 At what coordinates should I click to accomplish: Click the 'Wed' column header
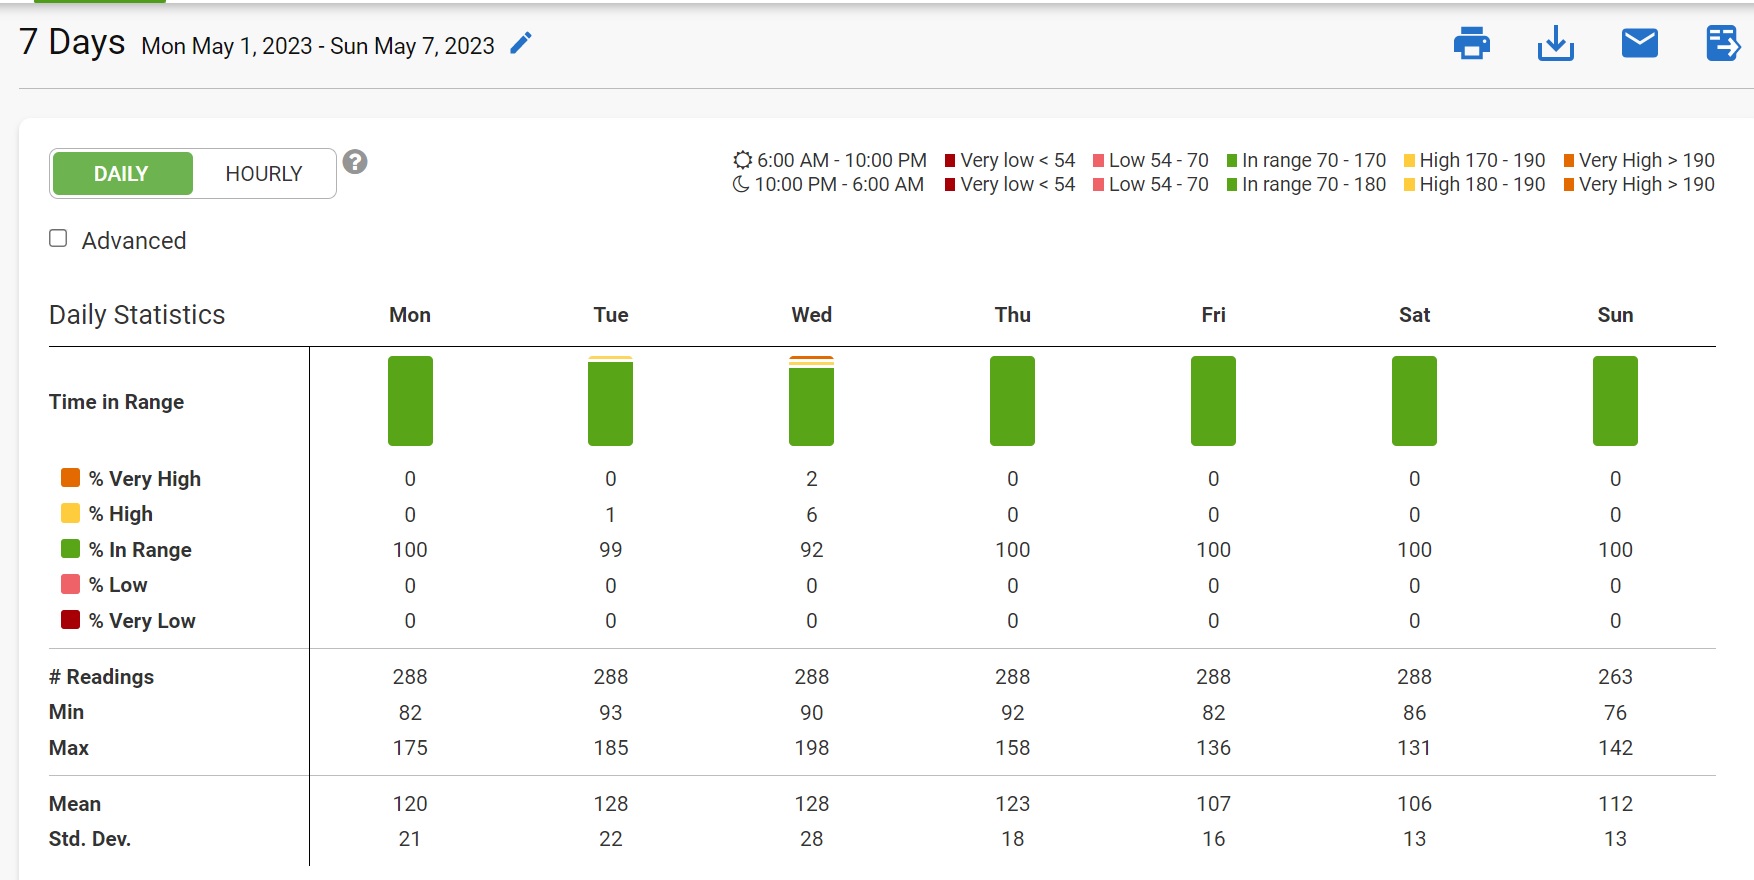811,315
